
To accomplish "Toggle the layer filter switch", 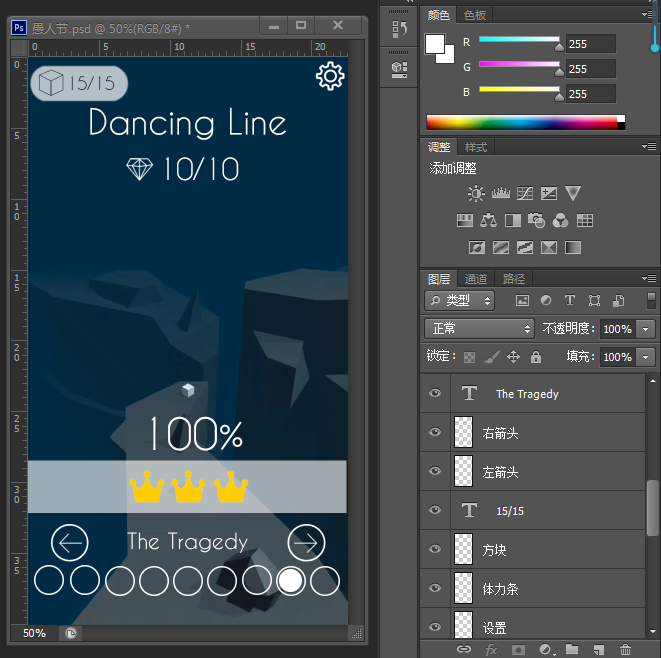I will [x=651, y=301].
